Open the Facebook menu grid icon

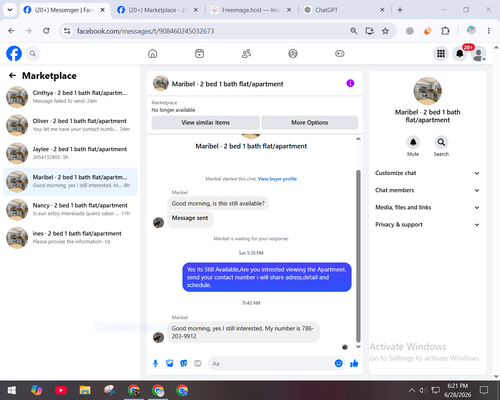point(441,53)
